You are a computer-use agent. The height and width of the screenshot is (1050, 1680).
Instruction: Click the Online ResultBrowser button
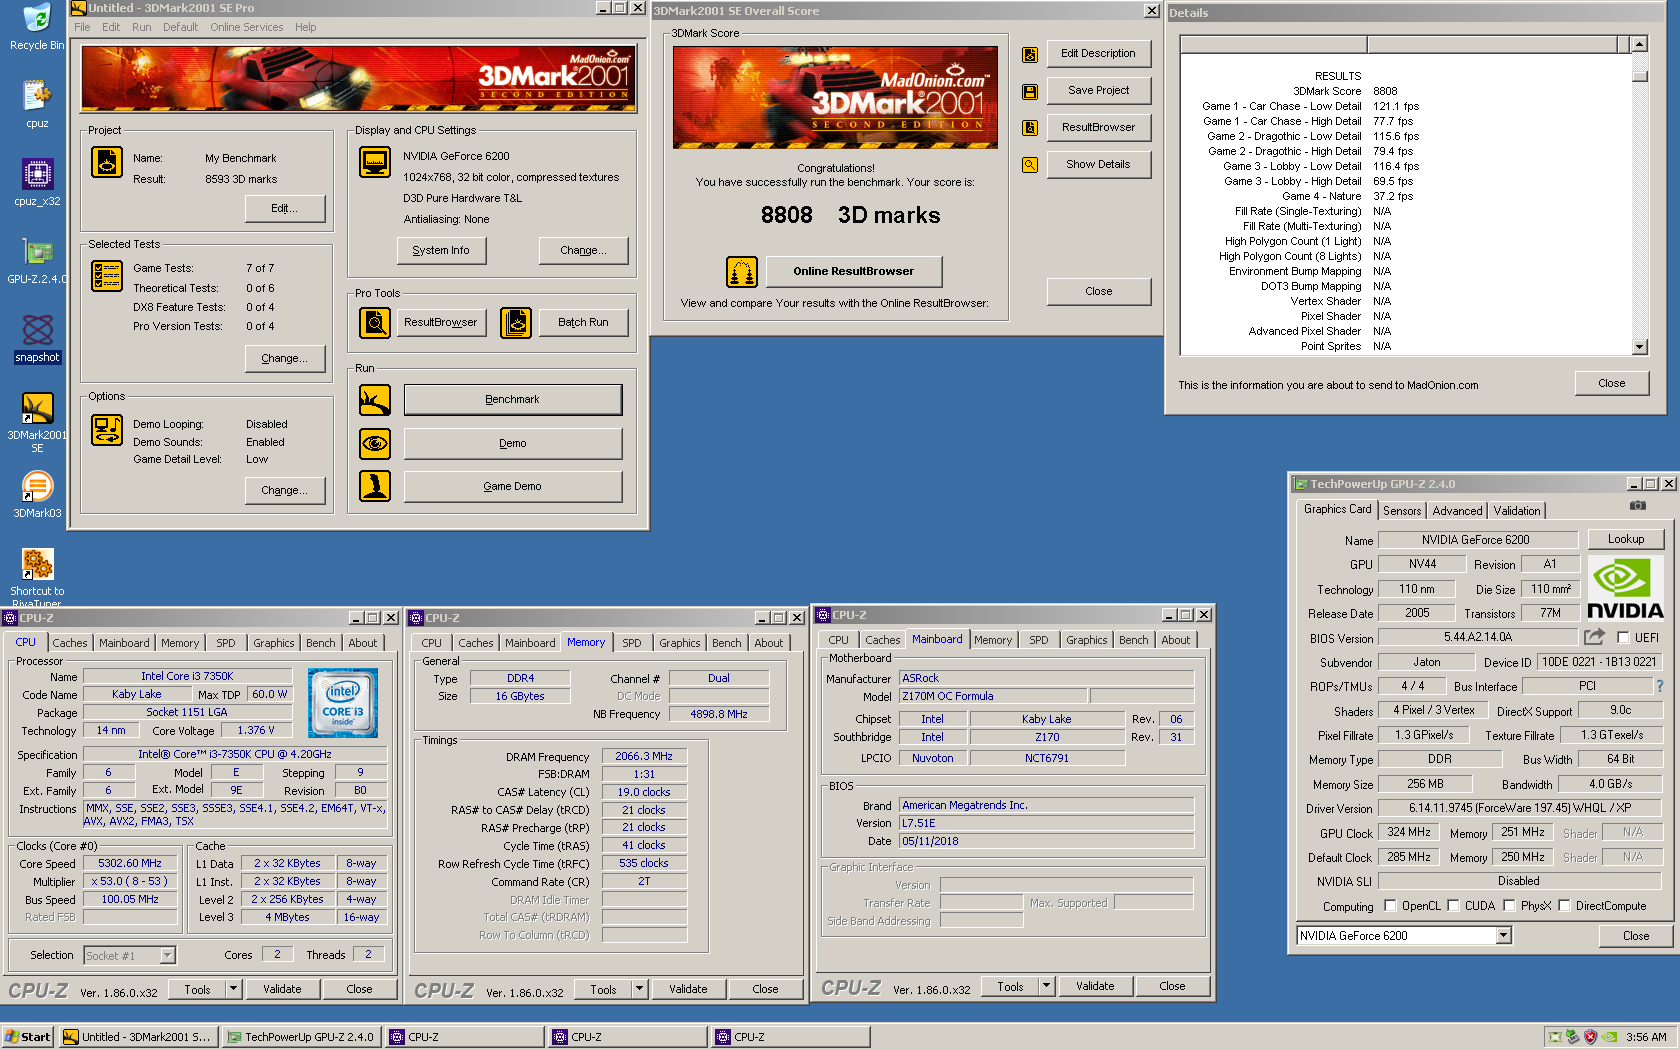pos(853,272)
